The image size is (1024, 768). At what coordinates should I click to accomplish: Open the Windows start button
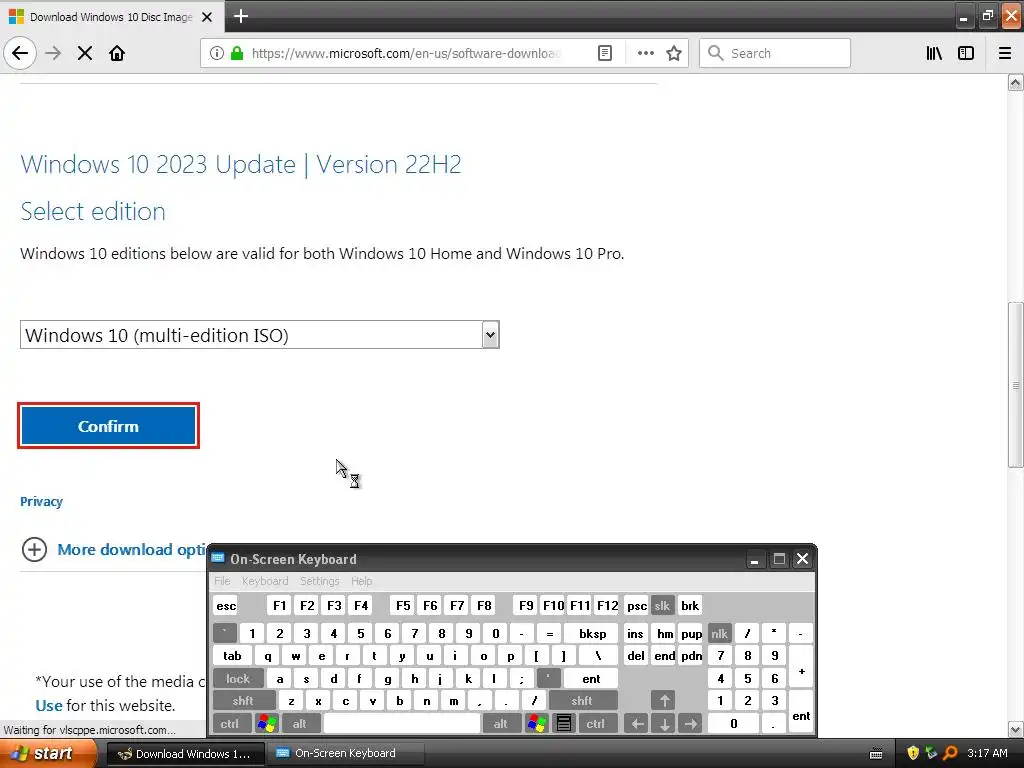click(x=49, y=753)
